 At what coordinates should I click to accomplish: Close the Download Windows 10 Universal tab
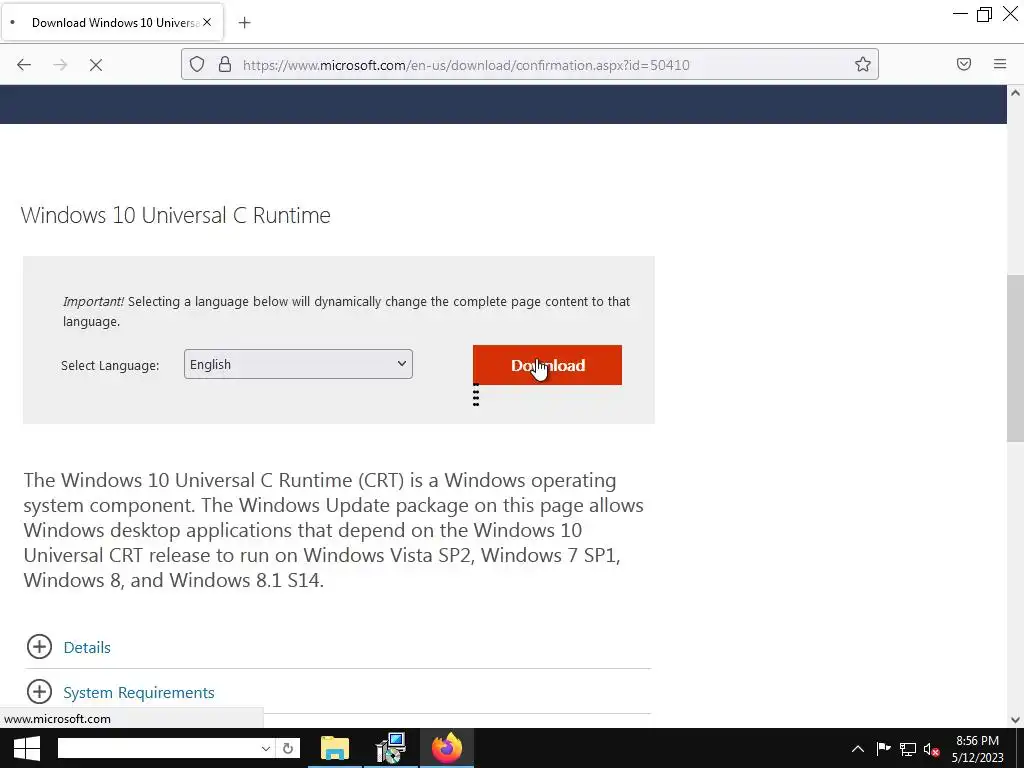pos(207,22)
